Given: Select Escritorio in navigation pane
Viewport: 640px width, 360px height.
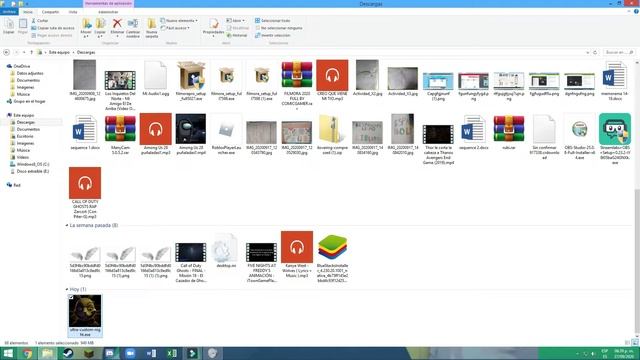Looking at the screenshot, I should point(25,136).
